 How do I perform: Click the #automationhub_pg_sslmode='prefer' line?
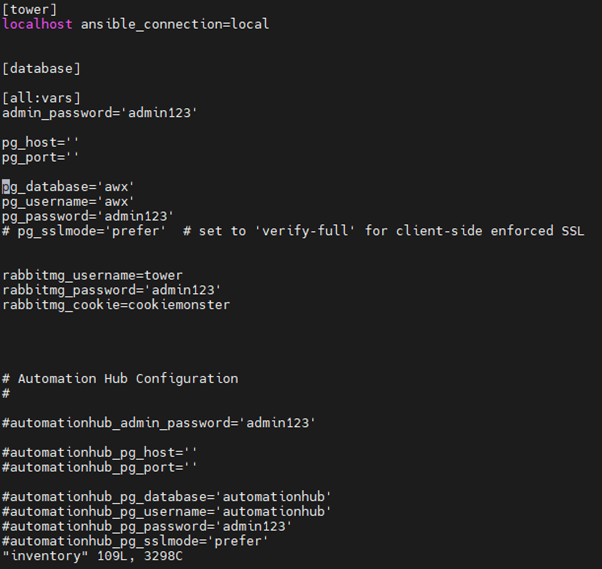[x=135, y=540]
